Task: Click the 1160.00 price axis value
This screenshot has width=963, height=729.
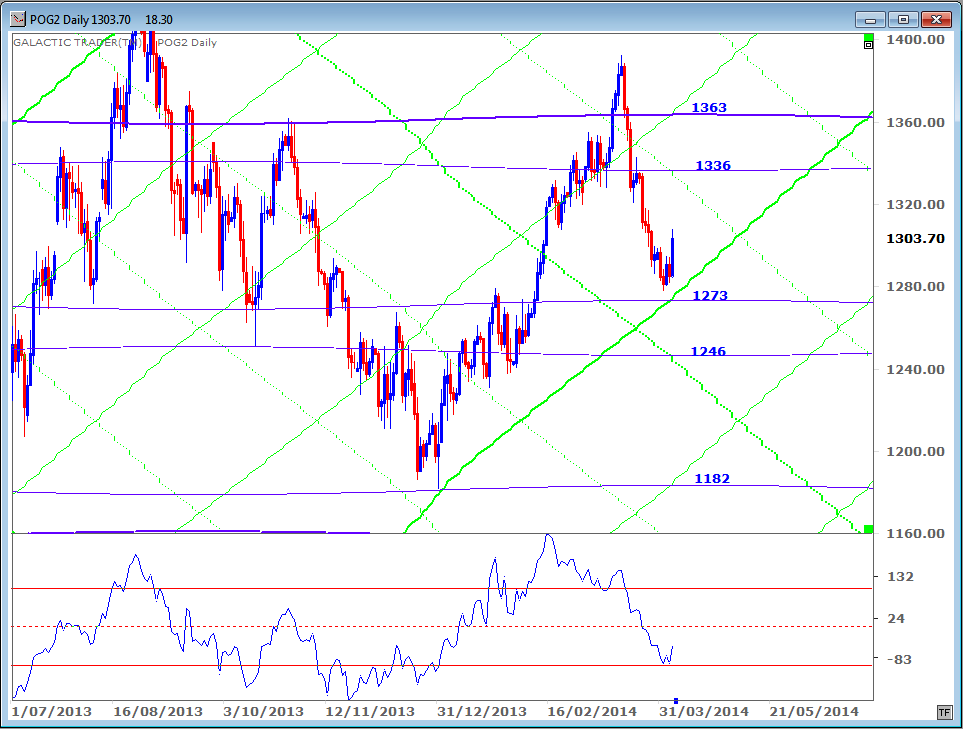Action: (916, 533)
